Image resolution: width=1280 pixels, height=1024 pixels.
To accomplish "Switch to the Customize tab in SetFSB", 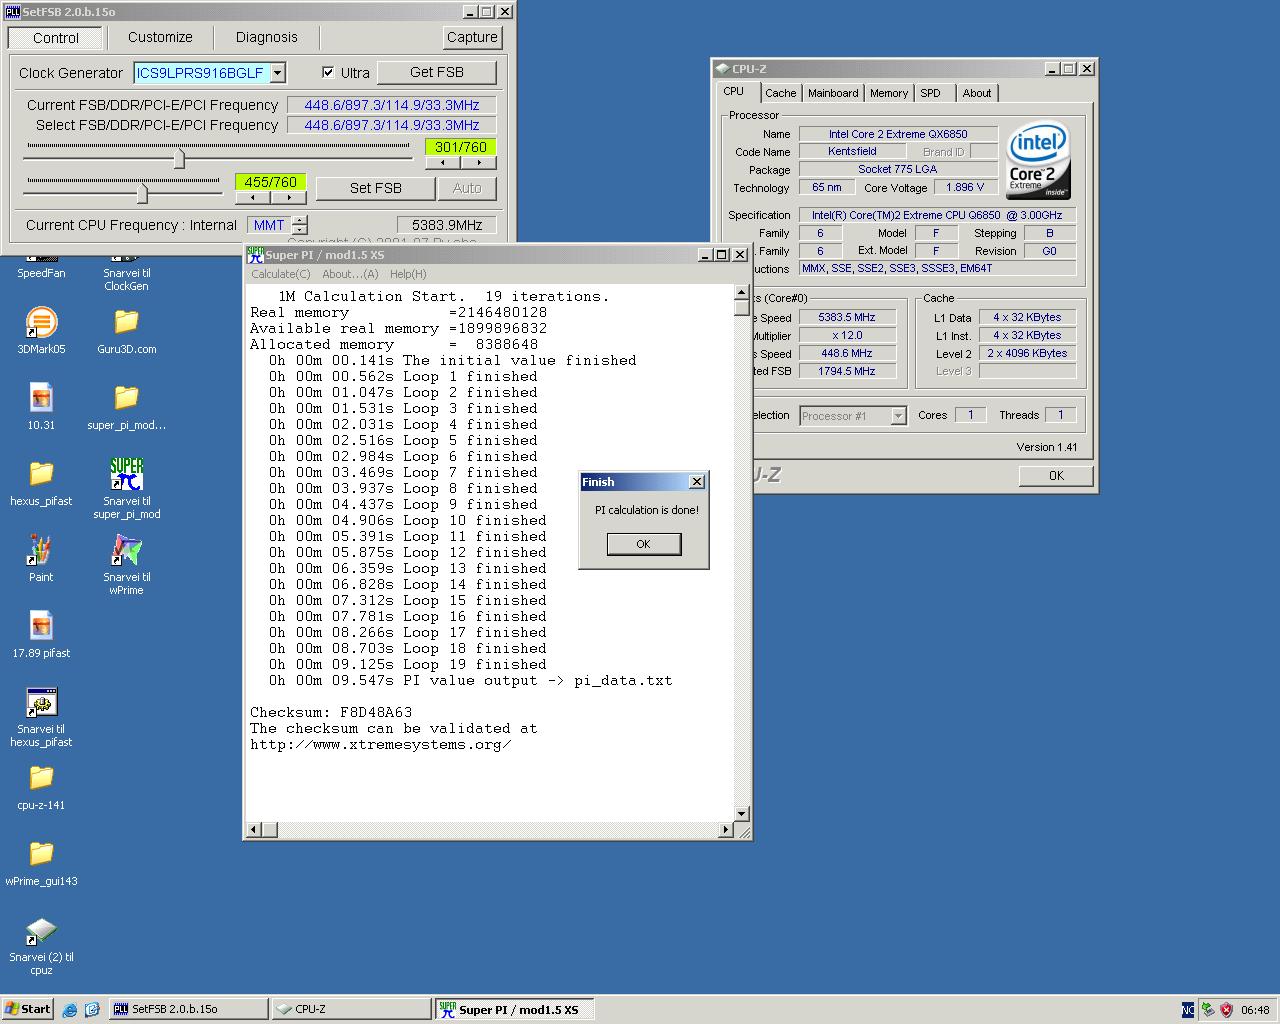I will [160, 37].
